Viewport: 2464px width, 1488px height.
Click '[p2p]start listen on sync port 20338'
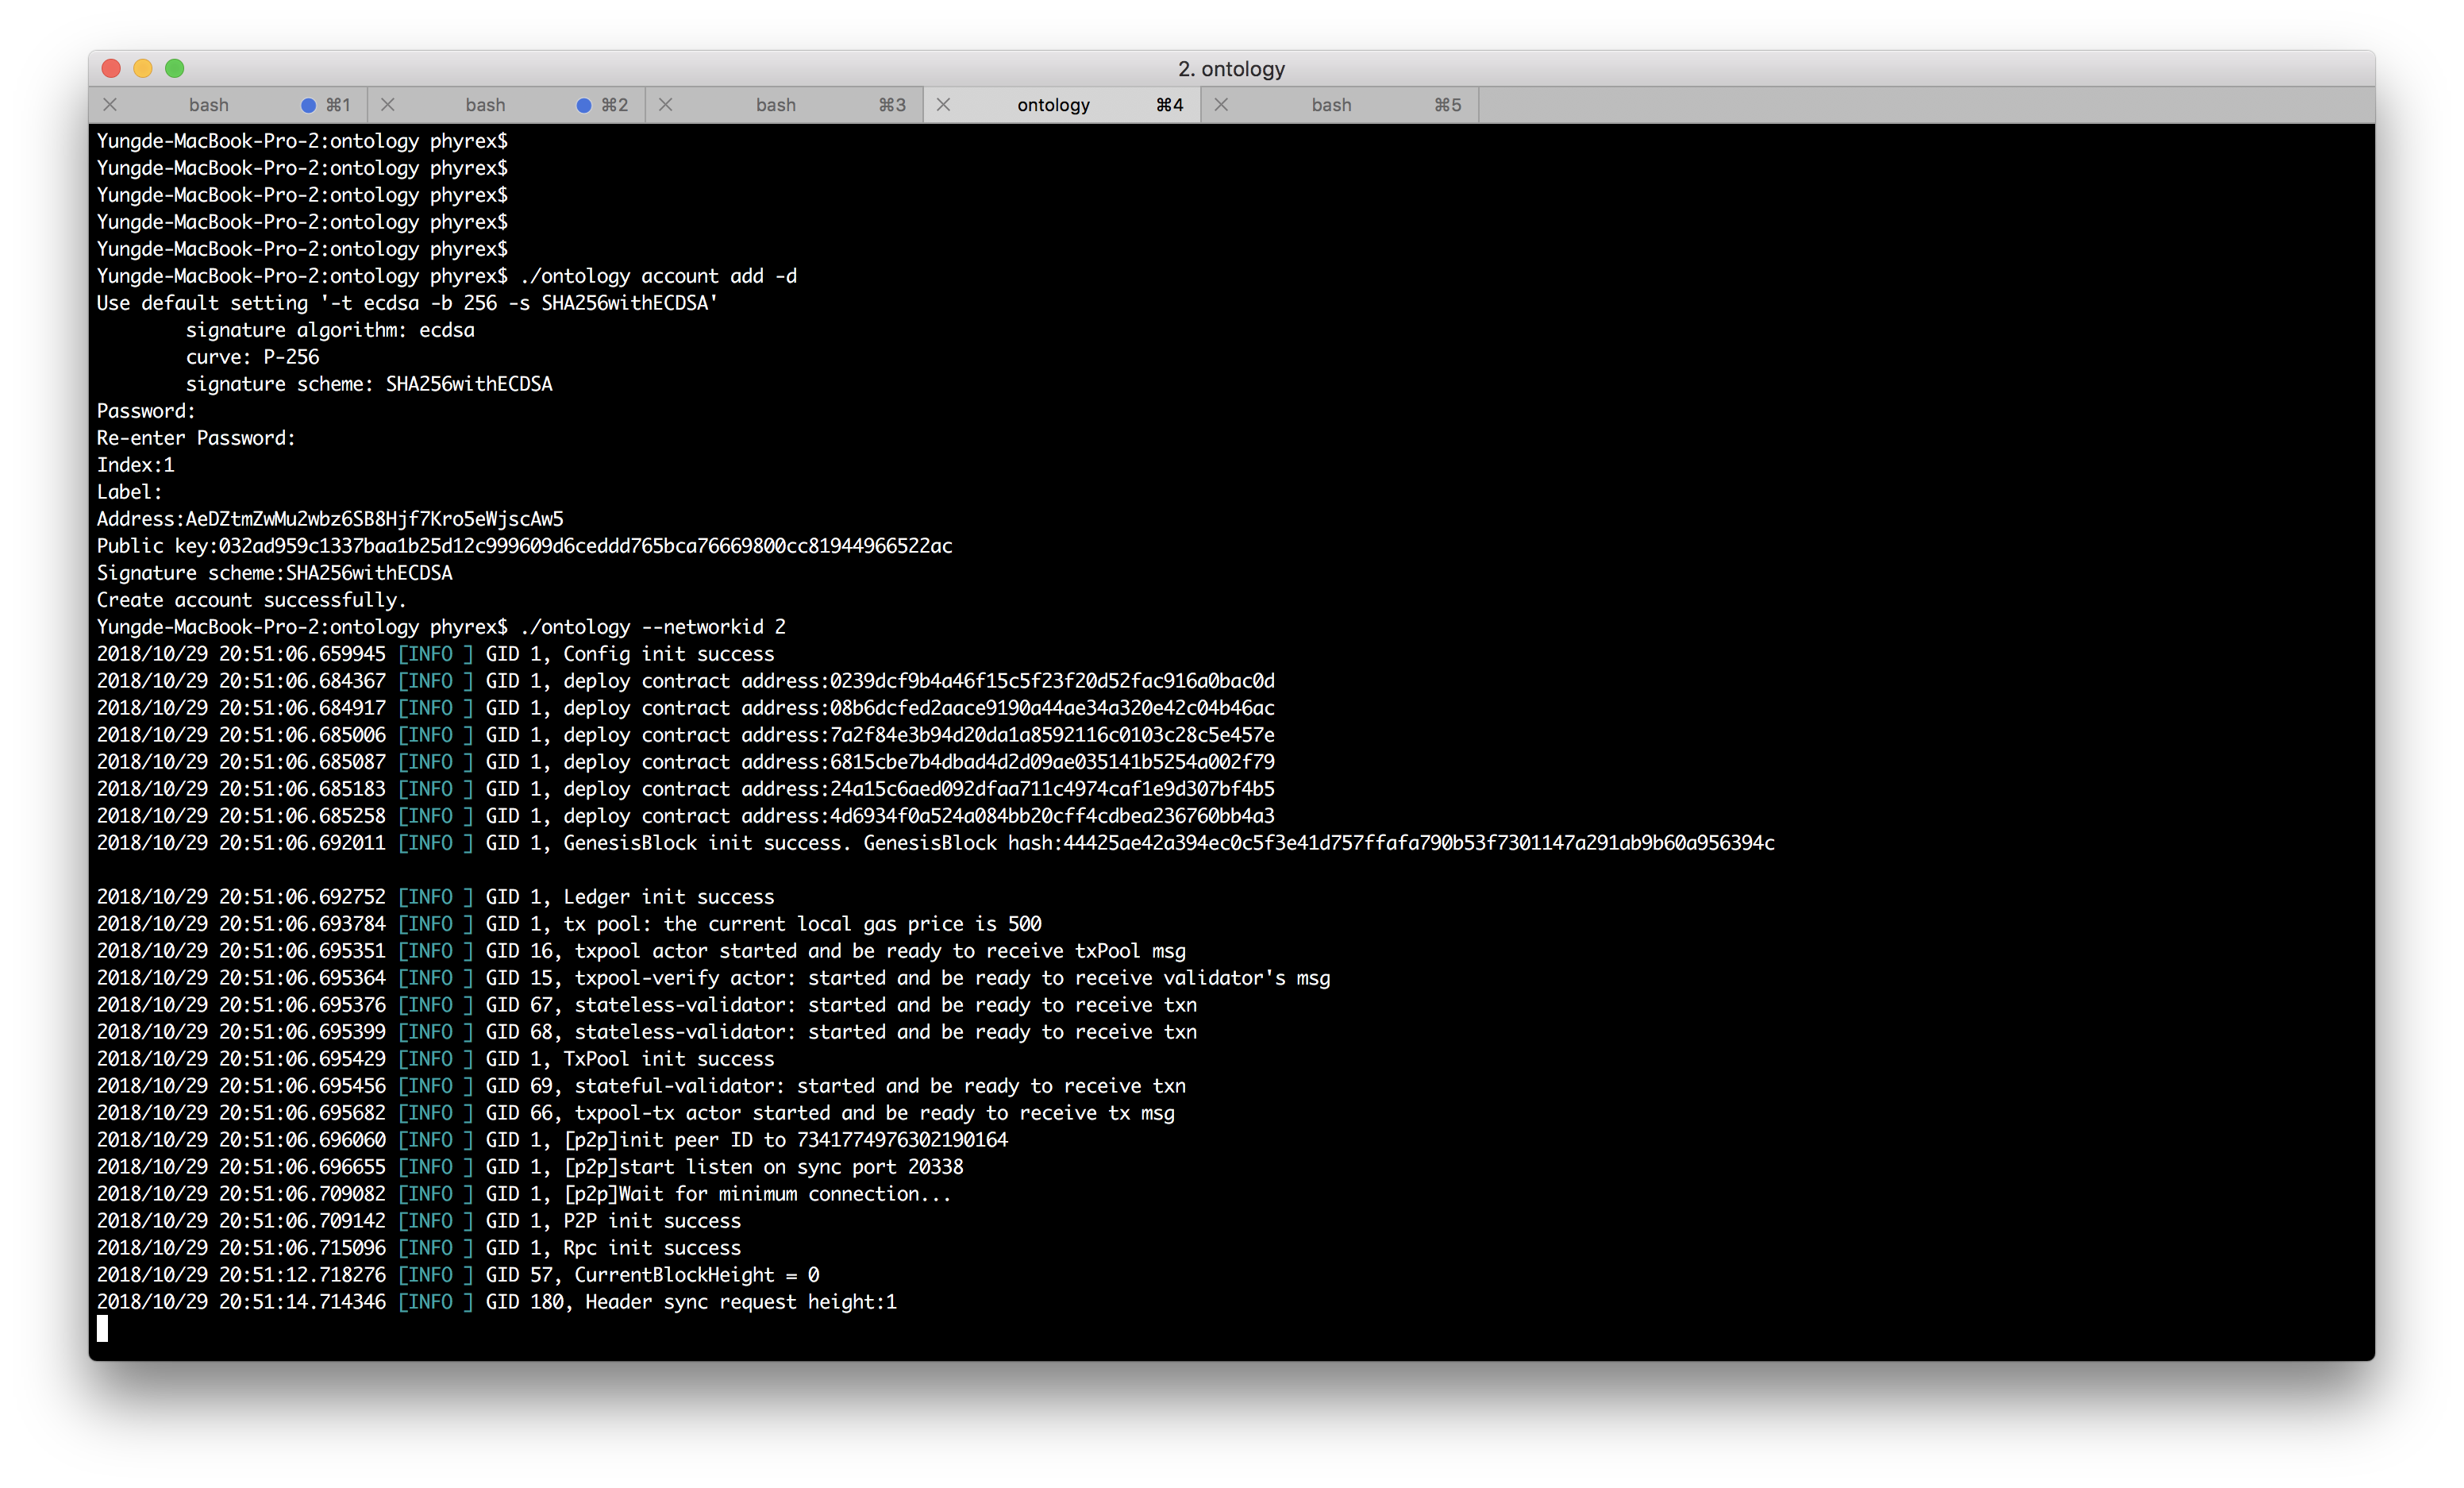pyautogui.click(x=764, y=1167)
